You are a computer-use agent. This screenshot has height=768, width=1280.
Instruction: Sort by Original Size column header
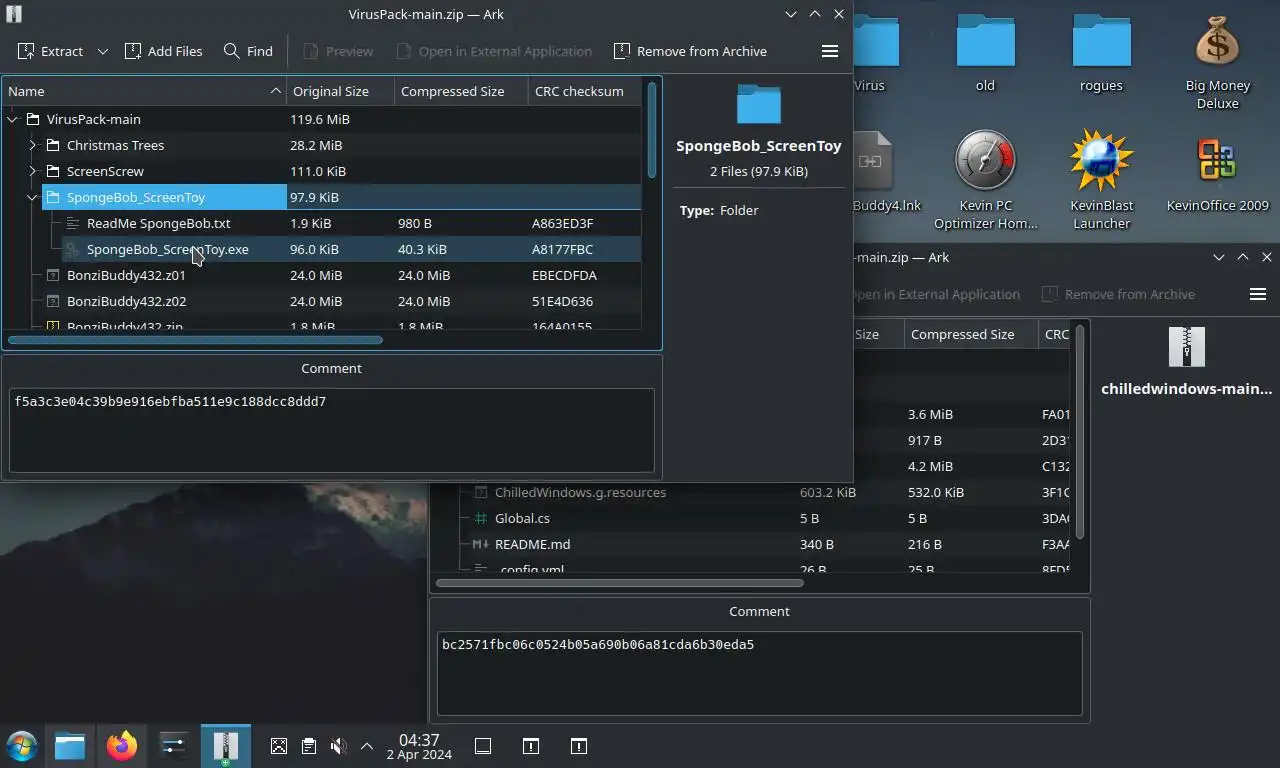(x=340, y=91)
